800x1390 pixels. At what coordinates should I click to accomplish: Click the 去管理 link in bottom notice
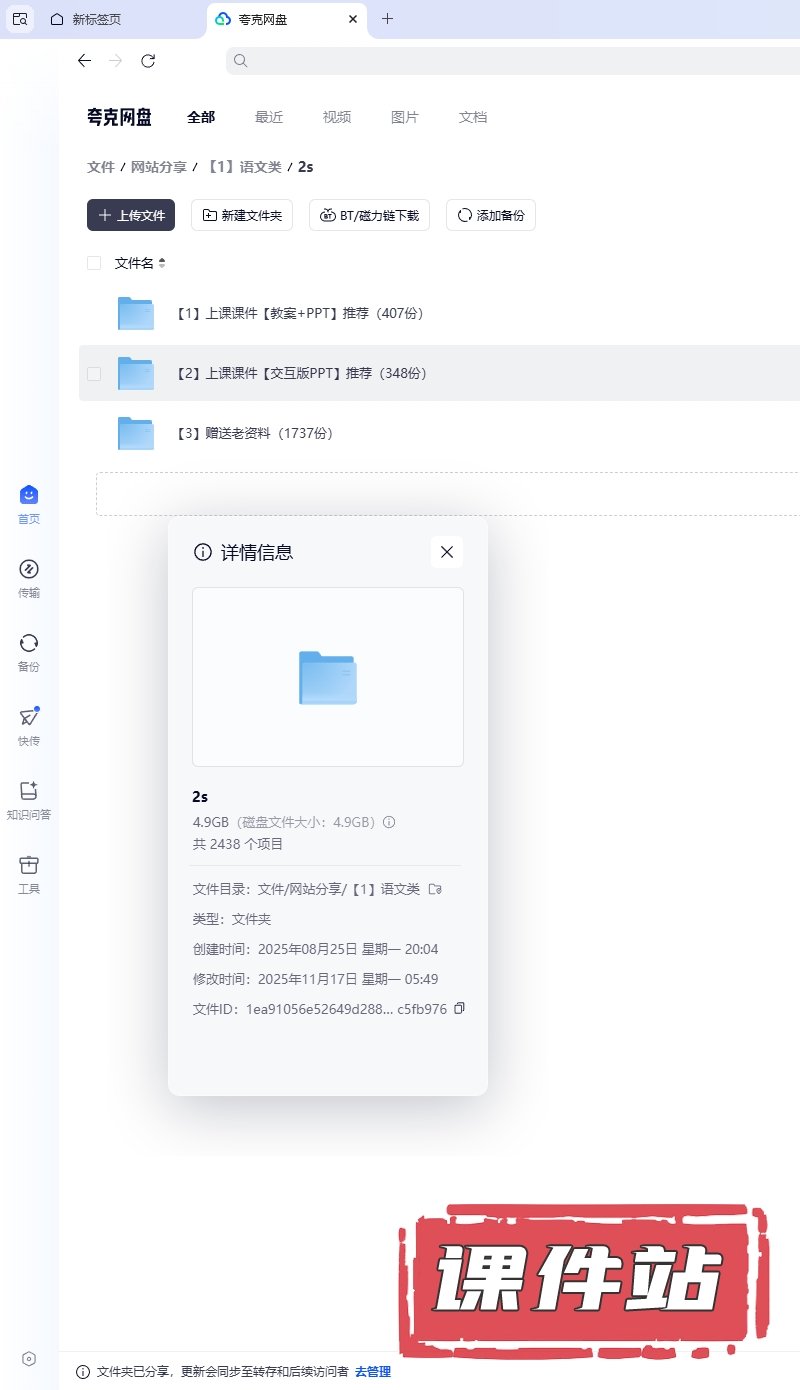373,1371
